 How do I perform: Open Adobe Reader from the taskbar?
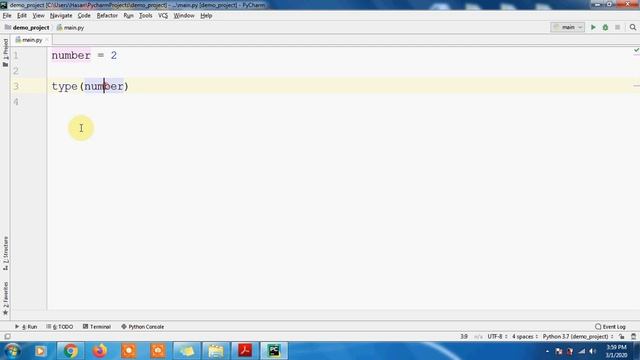point(245,351)
